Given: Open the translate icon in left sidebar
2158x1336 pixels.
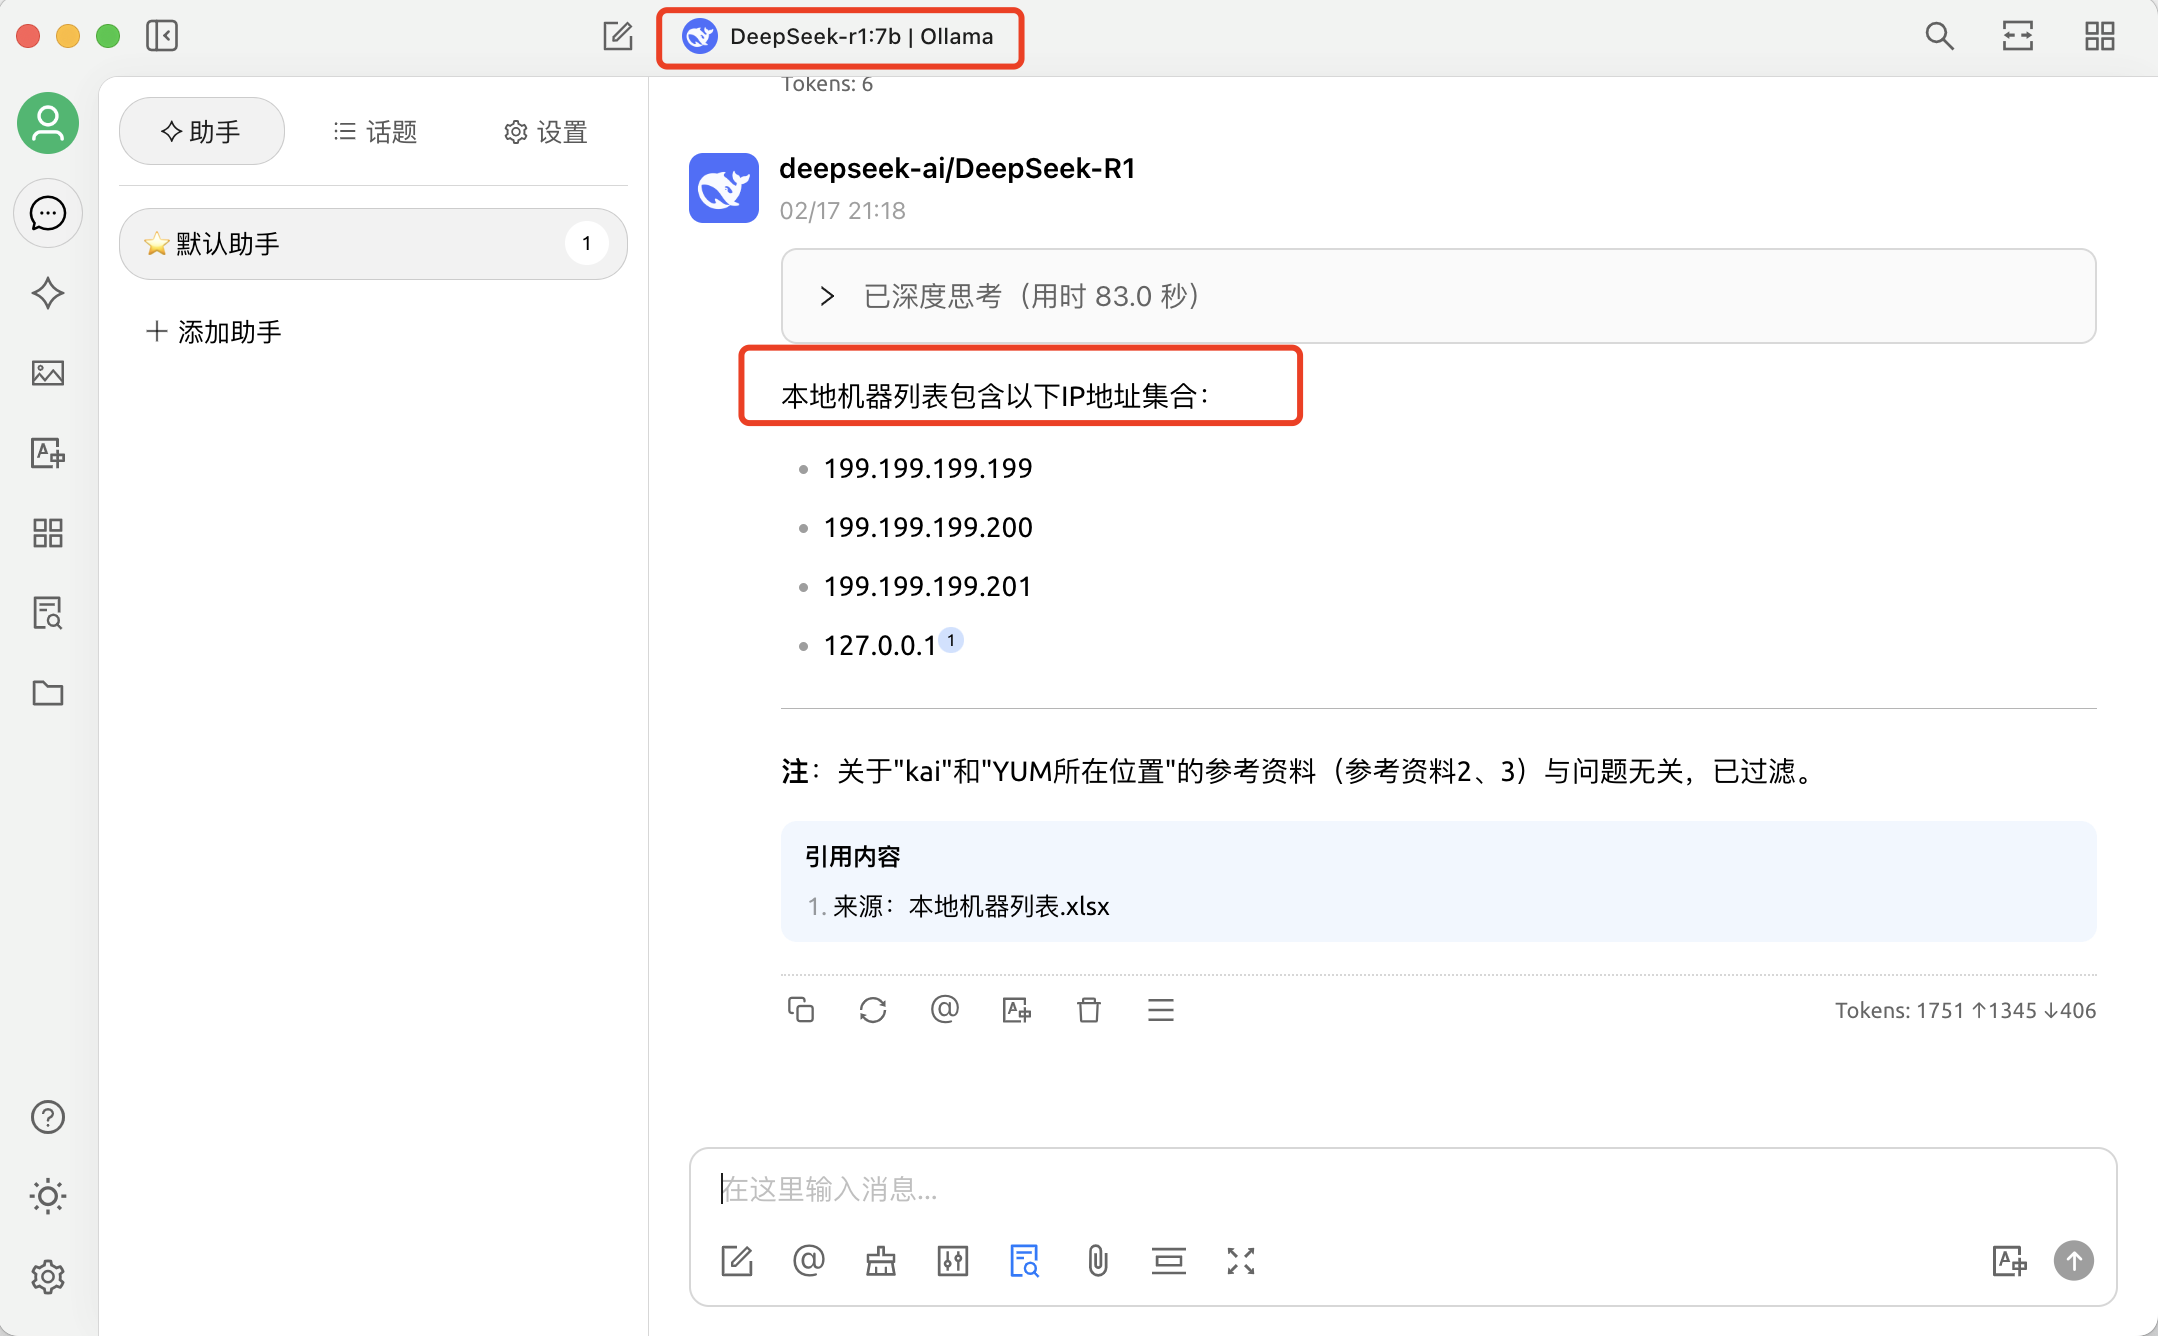Looking at the screenshot, I should [47, 453].
